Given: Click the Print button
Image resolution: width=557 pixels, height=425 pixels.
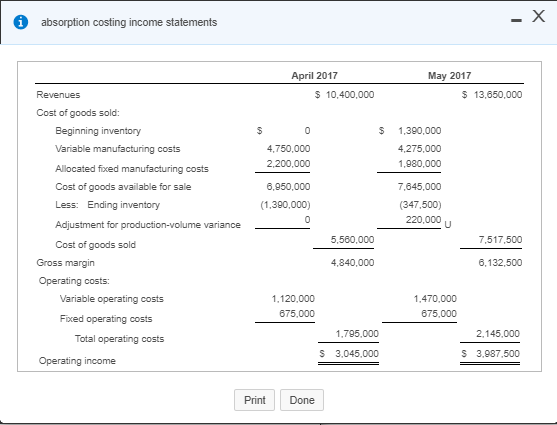Looking at the screenshot, I should (x=254, y=400).
